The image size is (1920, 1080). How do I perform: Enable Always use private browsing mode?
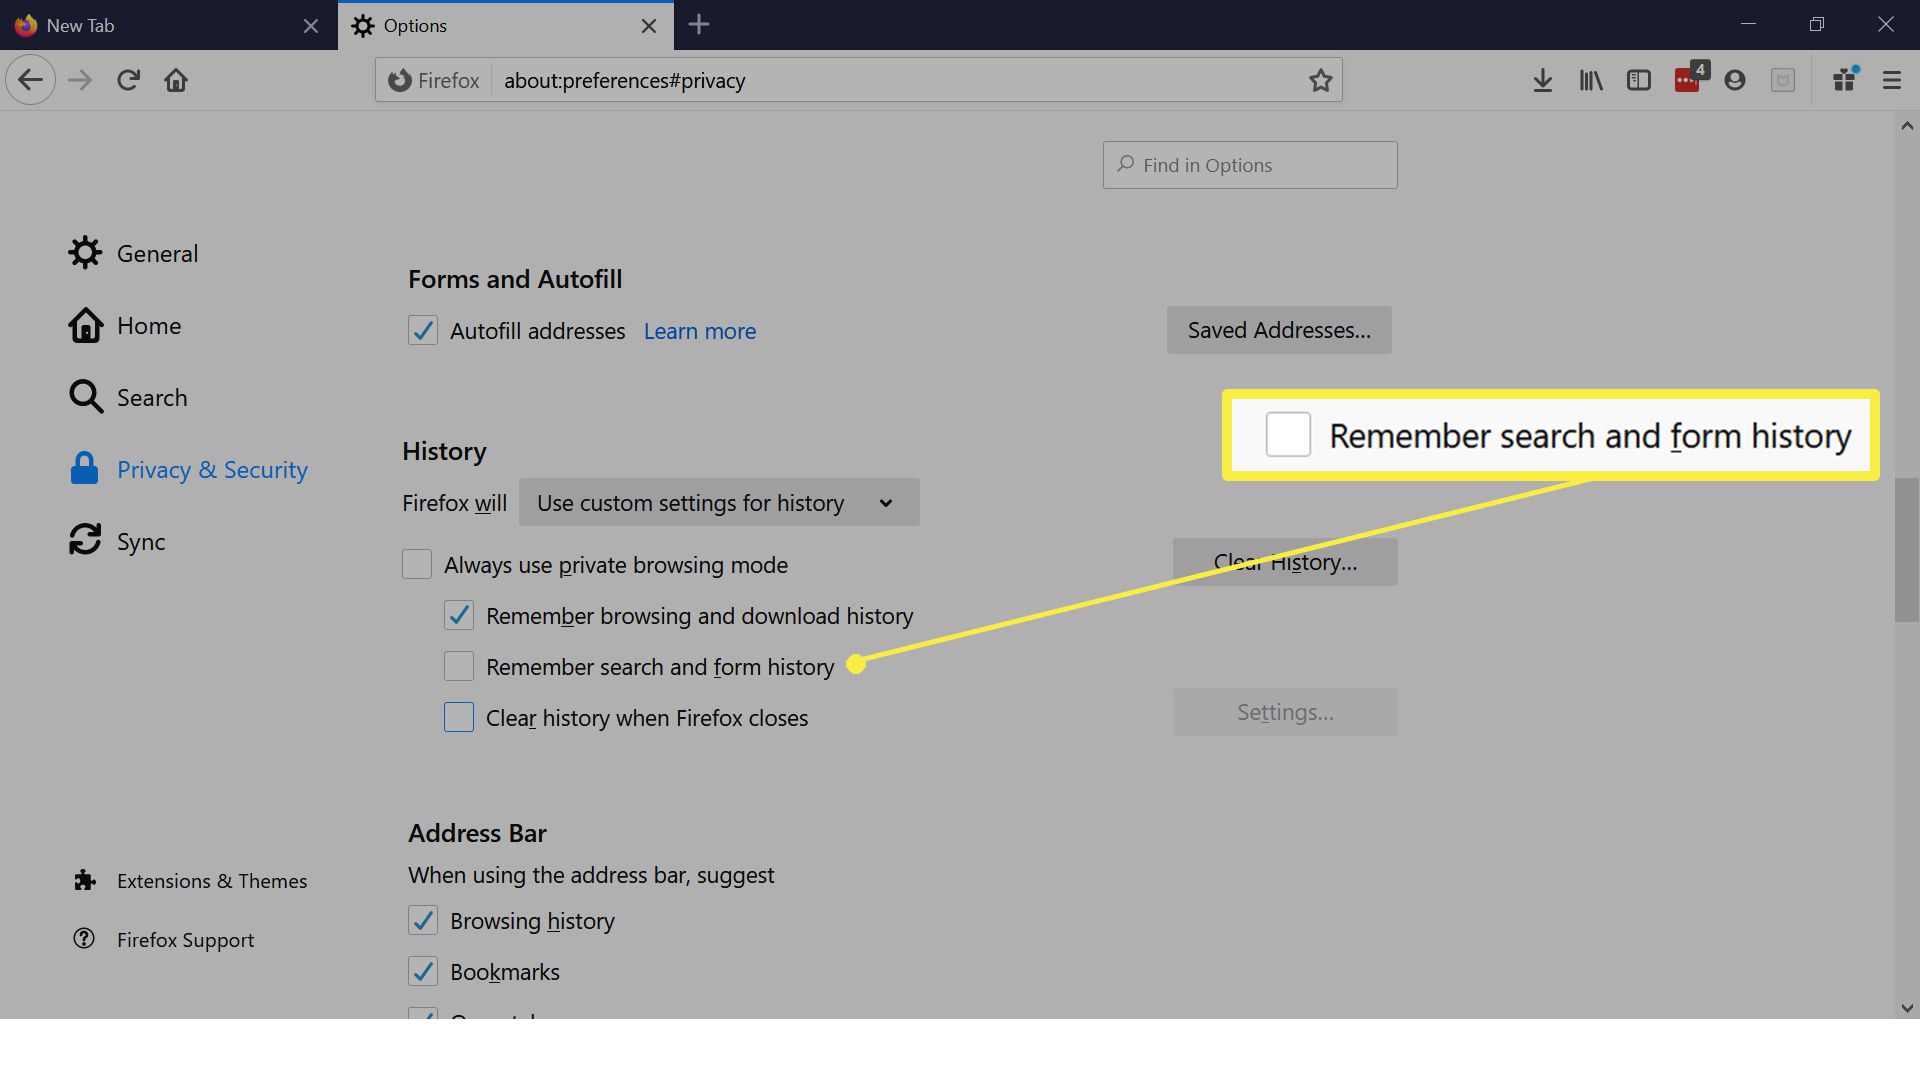tap(418, 564)
